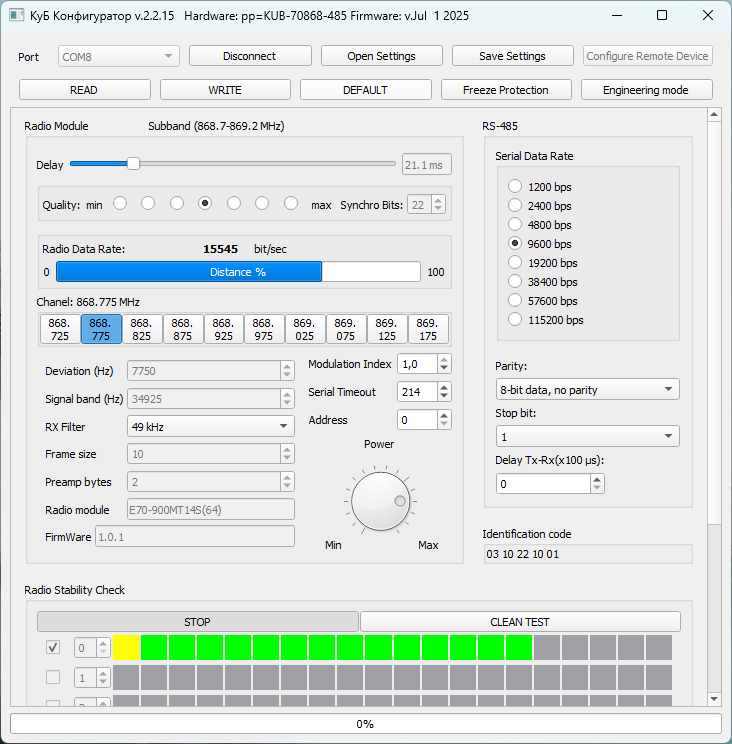Image resolution: width=732 pixels, height=744 pixels.
Task: Open the Parity dropdown
Action: tap(587, 390)
